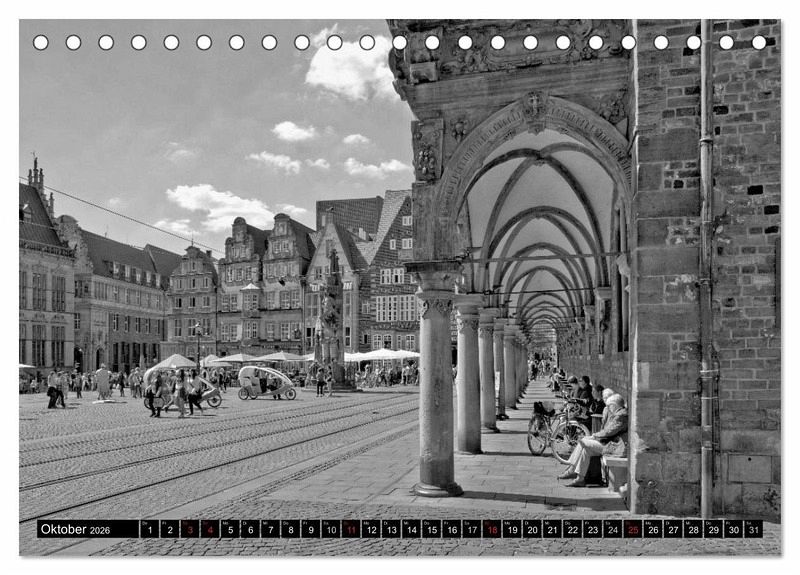Click the velotaxi rickshaw on the square
This screenshot has width=800, height=575.
click(x=266, y=383)
